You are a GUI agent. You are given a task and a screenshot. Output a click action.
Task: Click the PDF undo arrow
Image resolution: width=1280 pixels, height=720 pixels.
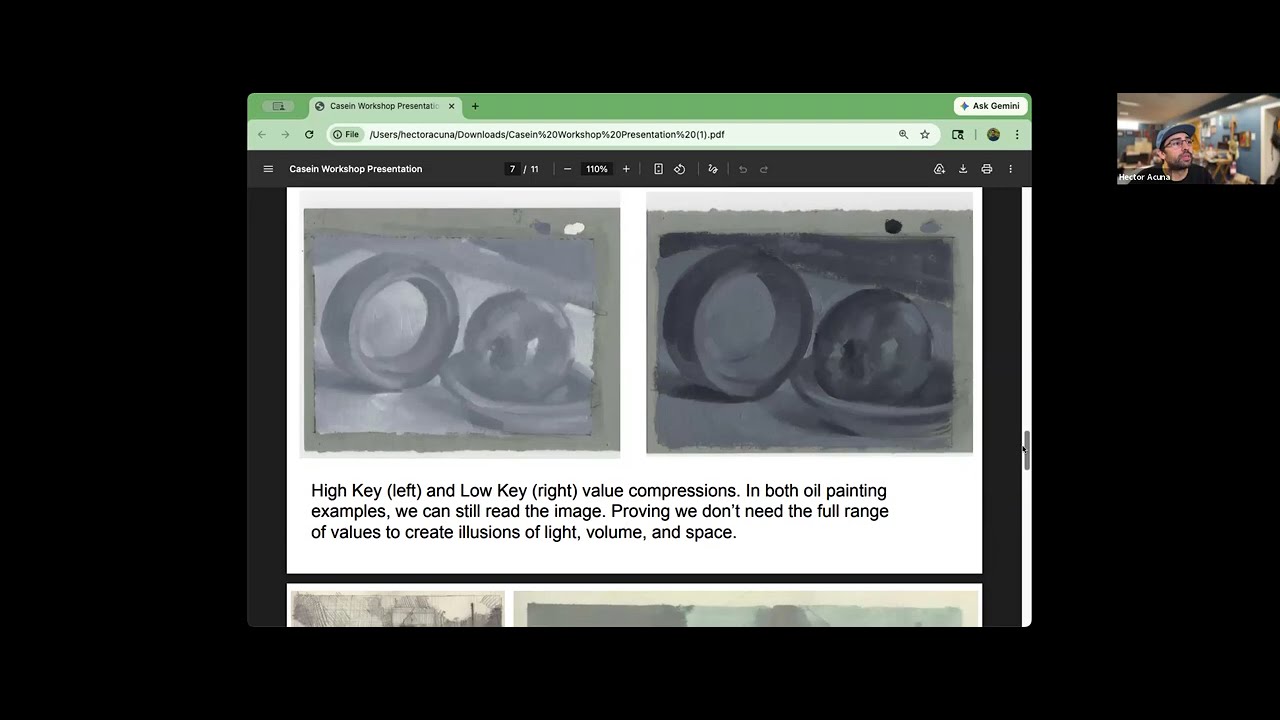click(742, 169)
